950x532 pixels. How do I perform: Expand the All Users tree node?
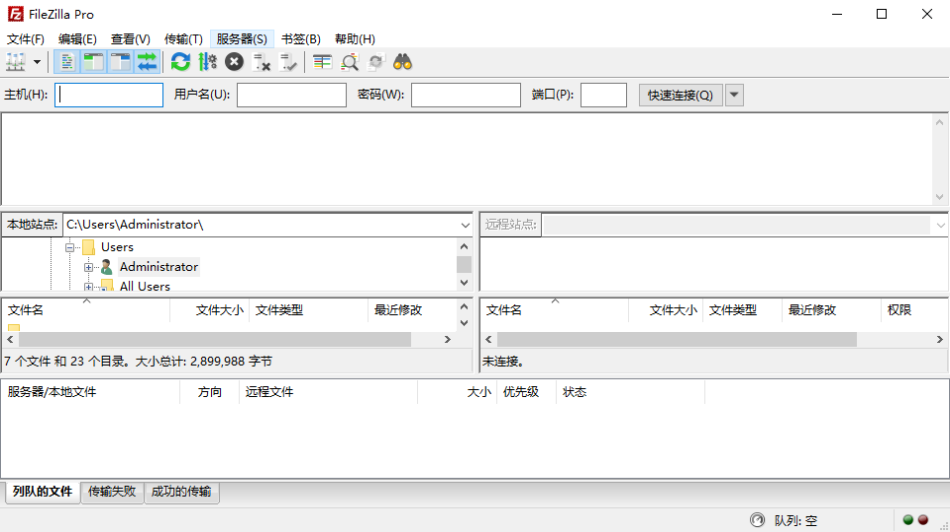tap(88, 287)
